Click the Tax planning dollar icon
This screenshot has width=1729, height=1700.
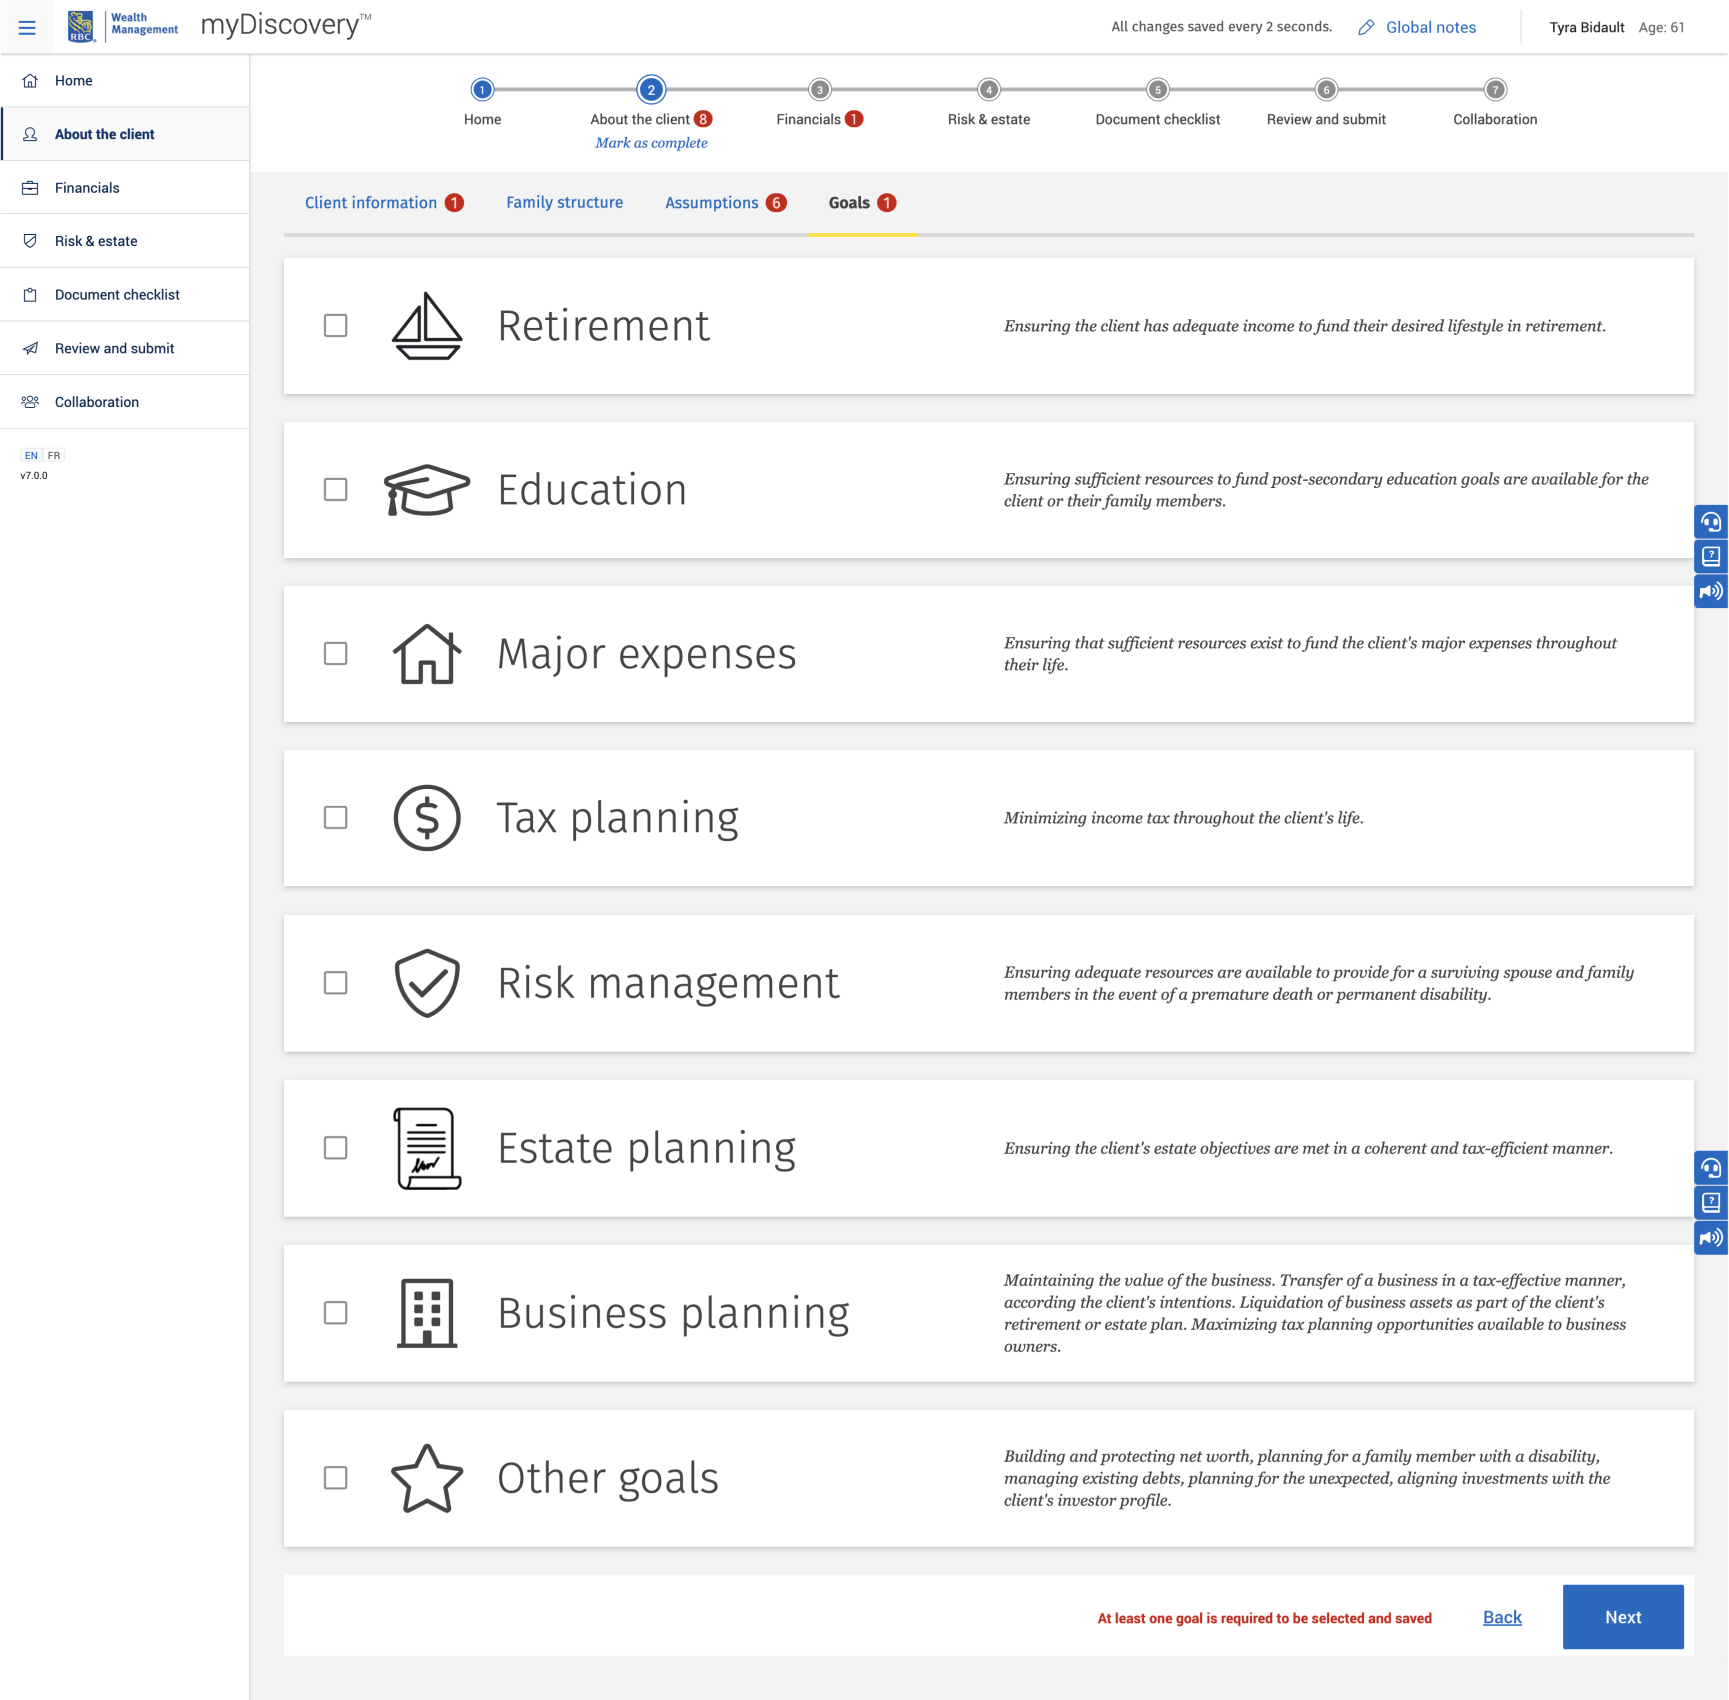pyautogui.click(x=427, y=818)
